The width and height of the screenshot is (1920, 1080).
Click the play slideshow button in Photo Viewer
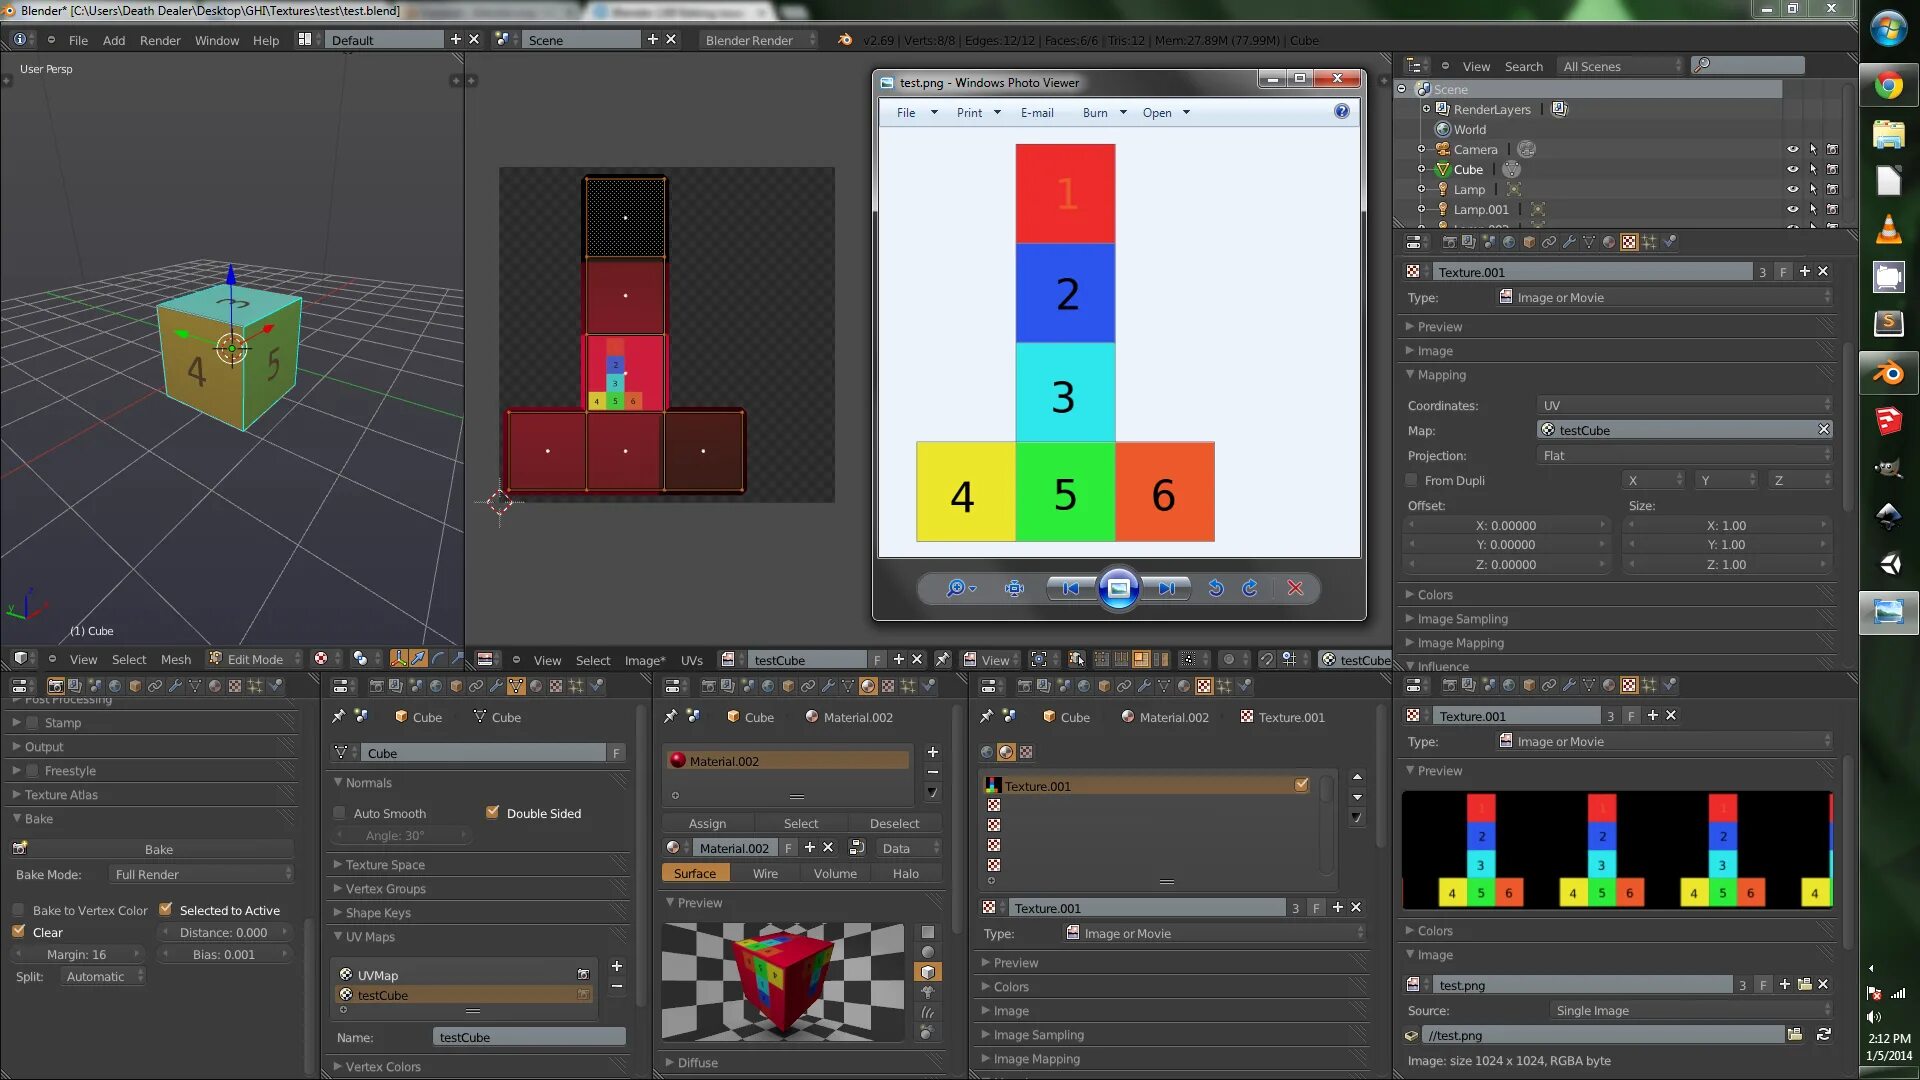point(1118,588)
